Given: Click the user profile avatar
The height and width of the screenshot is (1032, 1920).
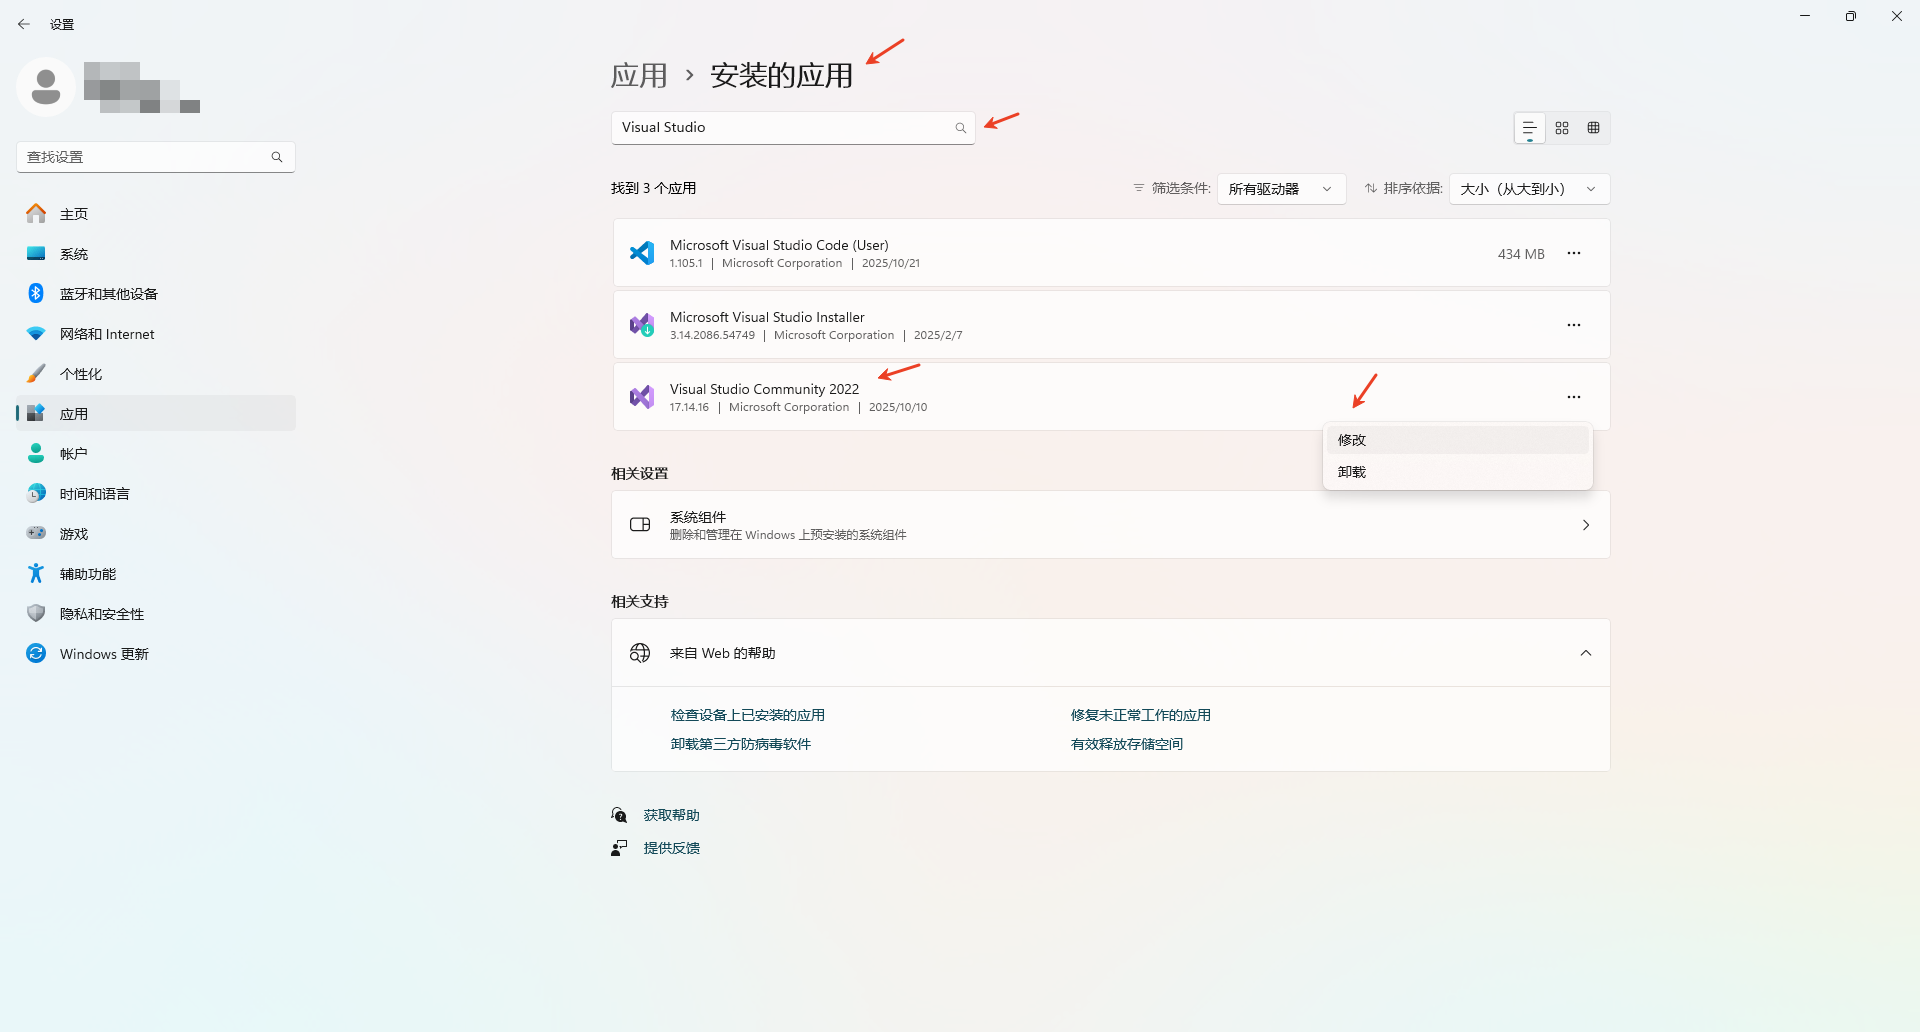Looking at the screenshot, I should click(x=45, y=87).
